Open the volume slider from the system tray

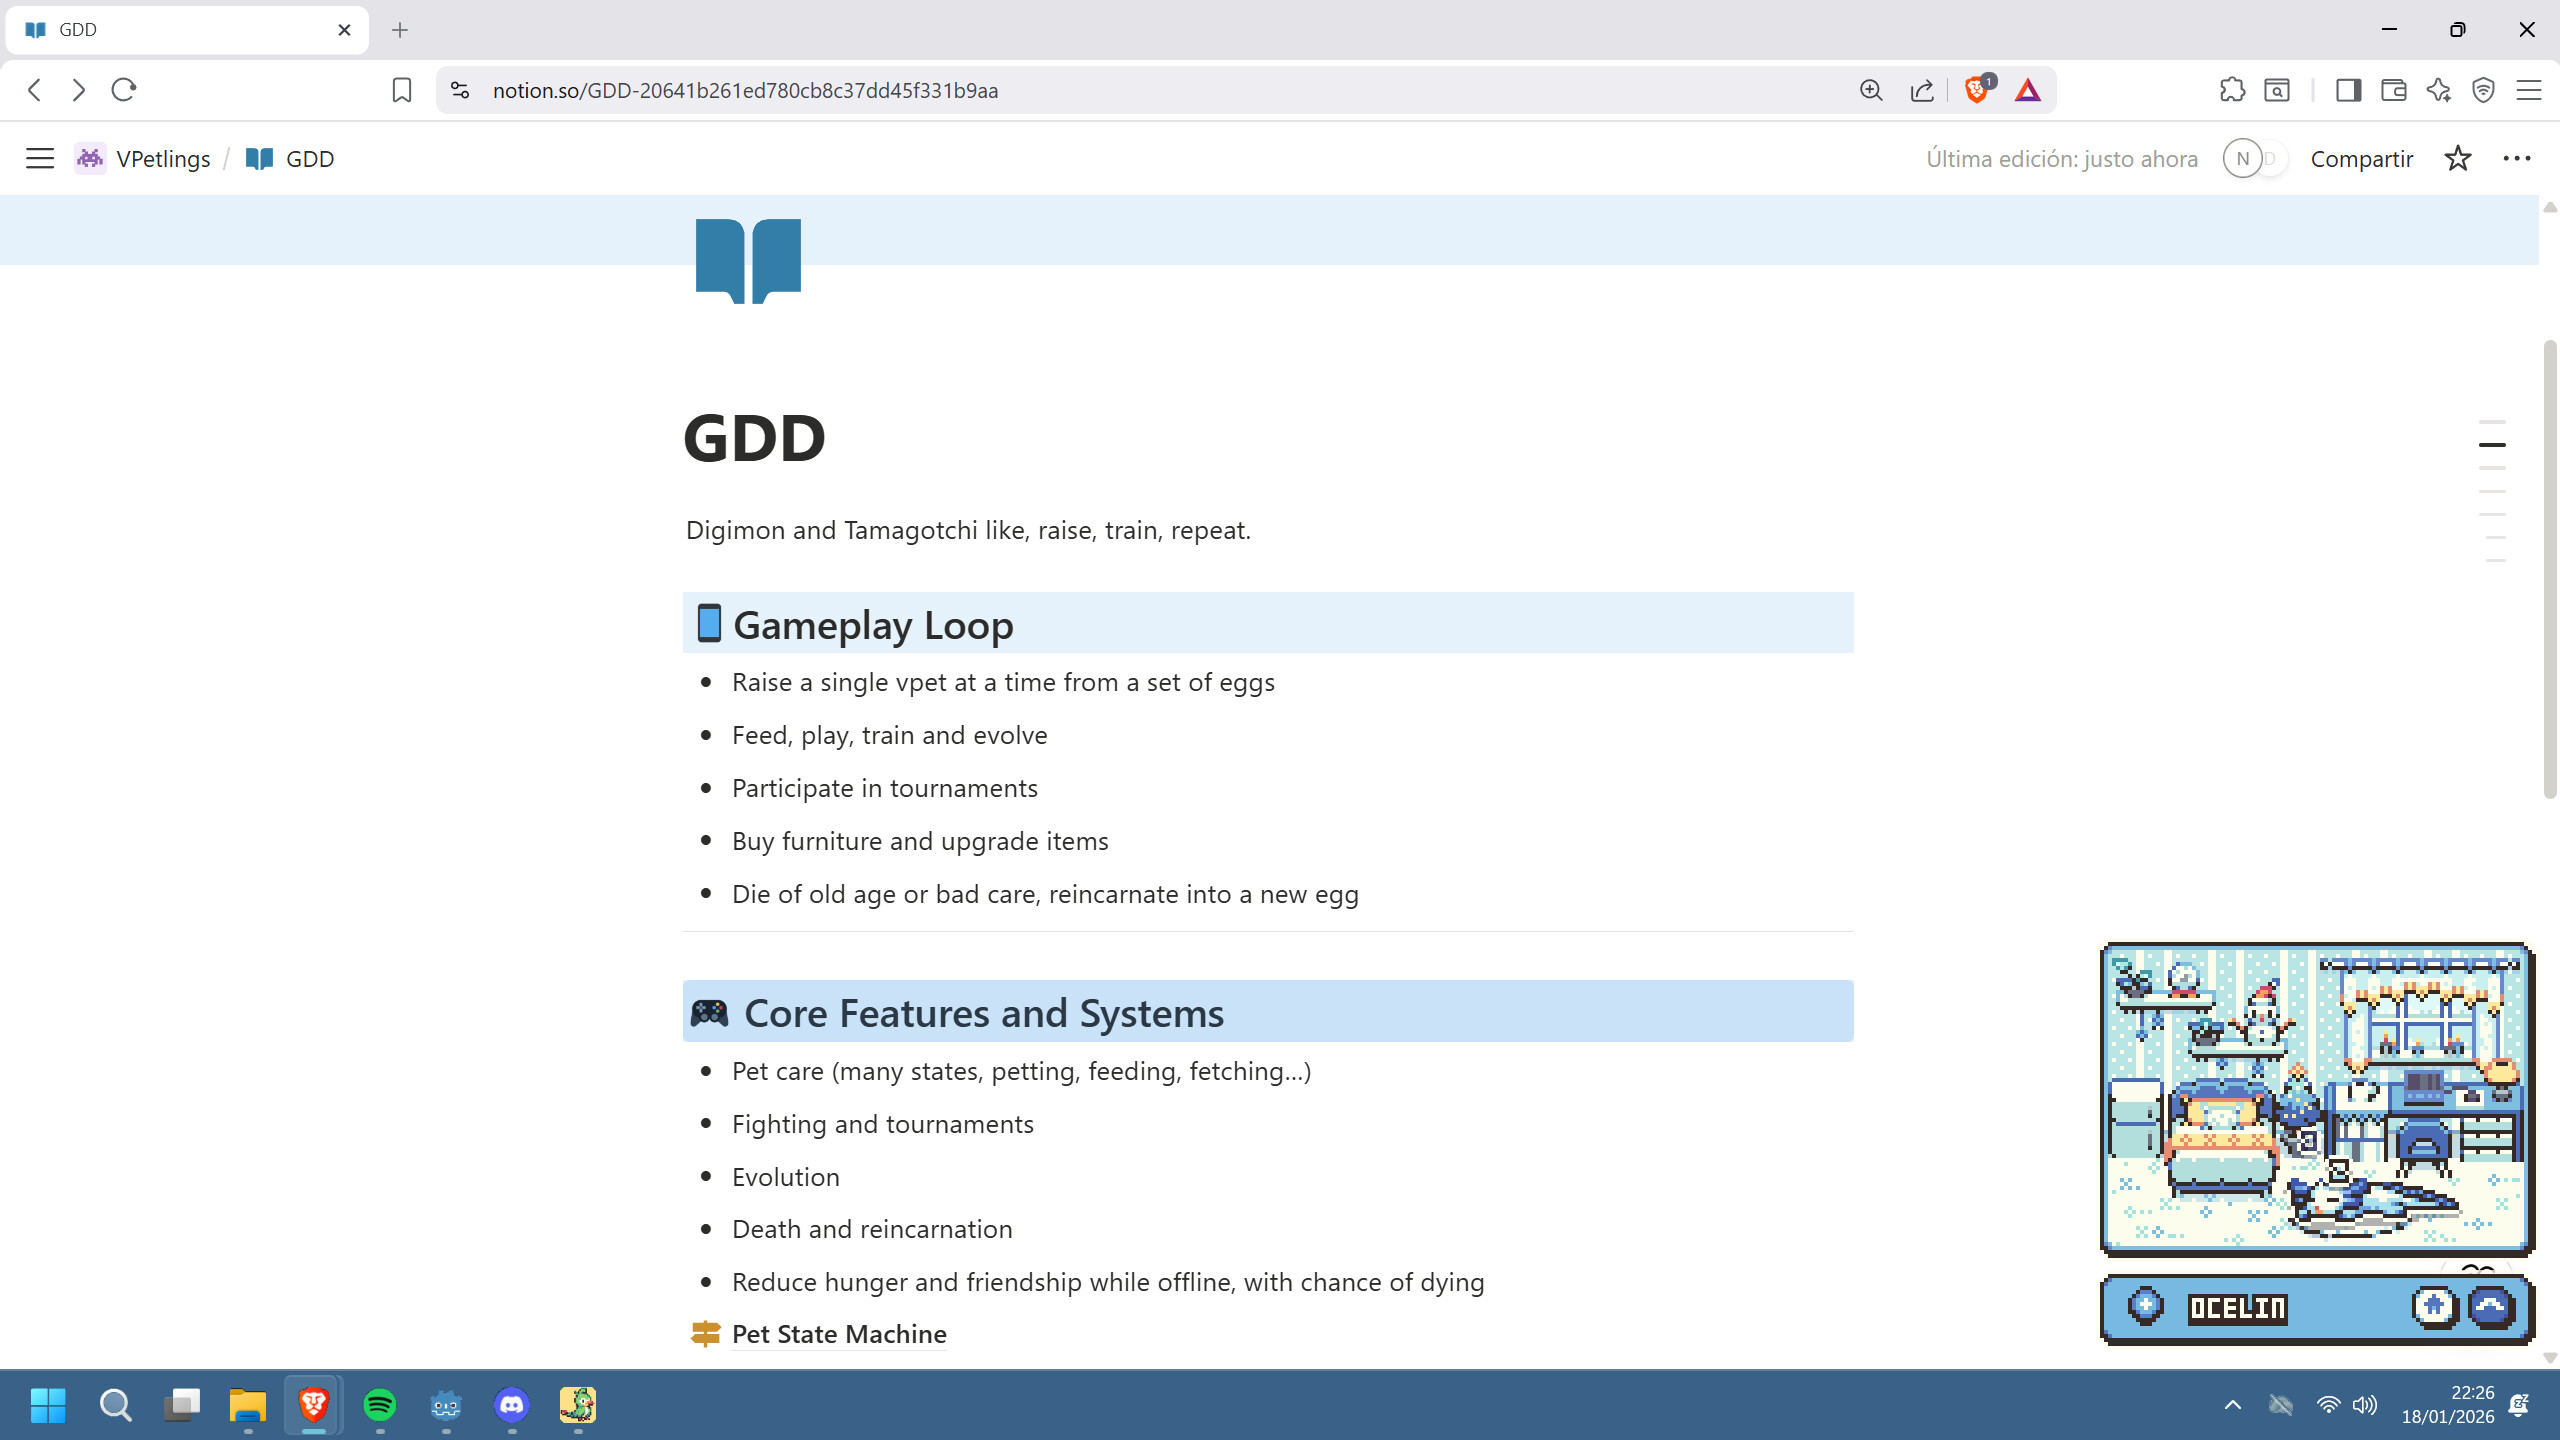2363,1405
